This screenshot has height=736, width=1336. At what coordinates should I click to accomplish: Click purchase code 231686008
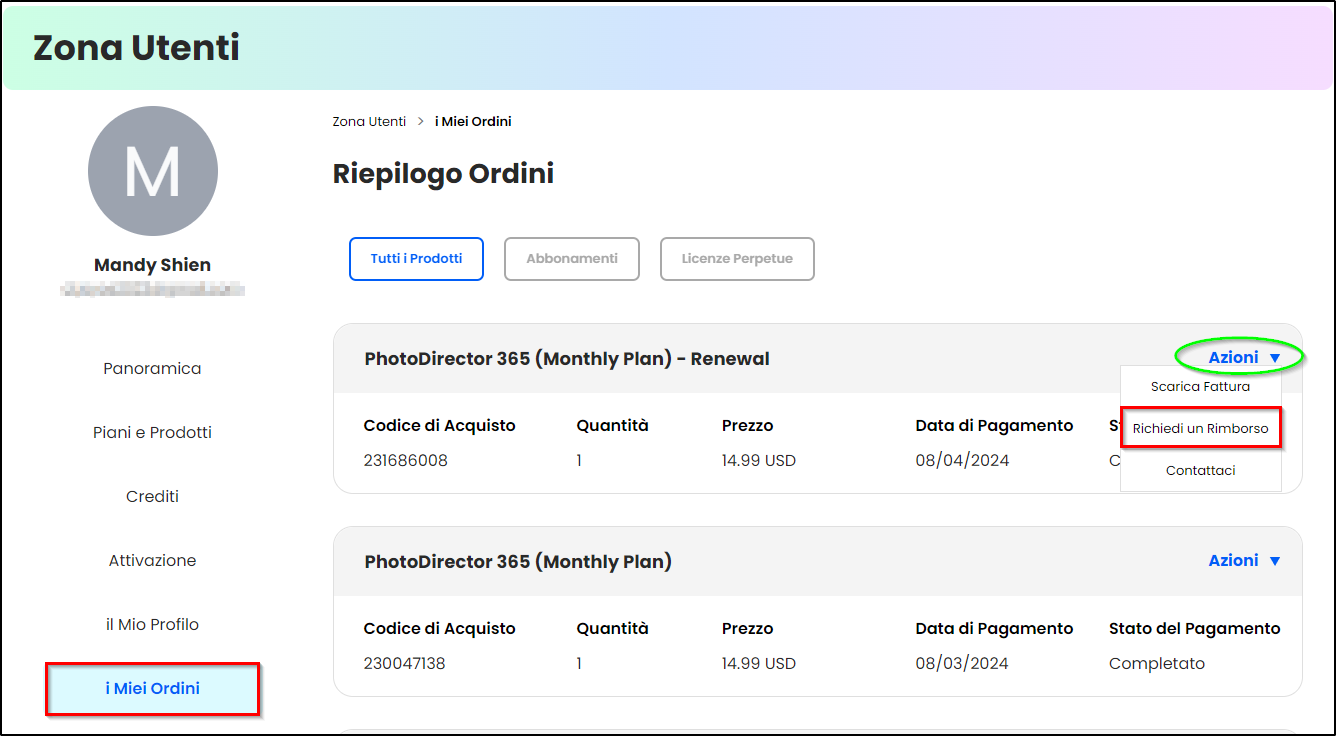(x=406, y=460)
